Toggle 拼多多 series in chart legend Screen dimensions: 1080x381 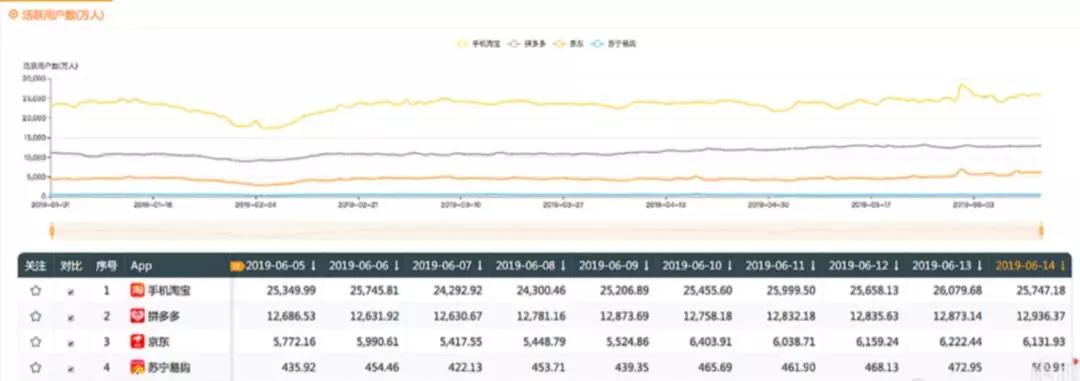point(527,43)
